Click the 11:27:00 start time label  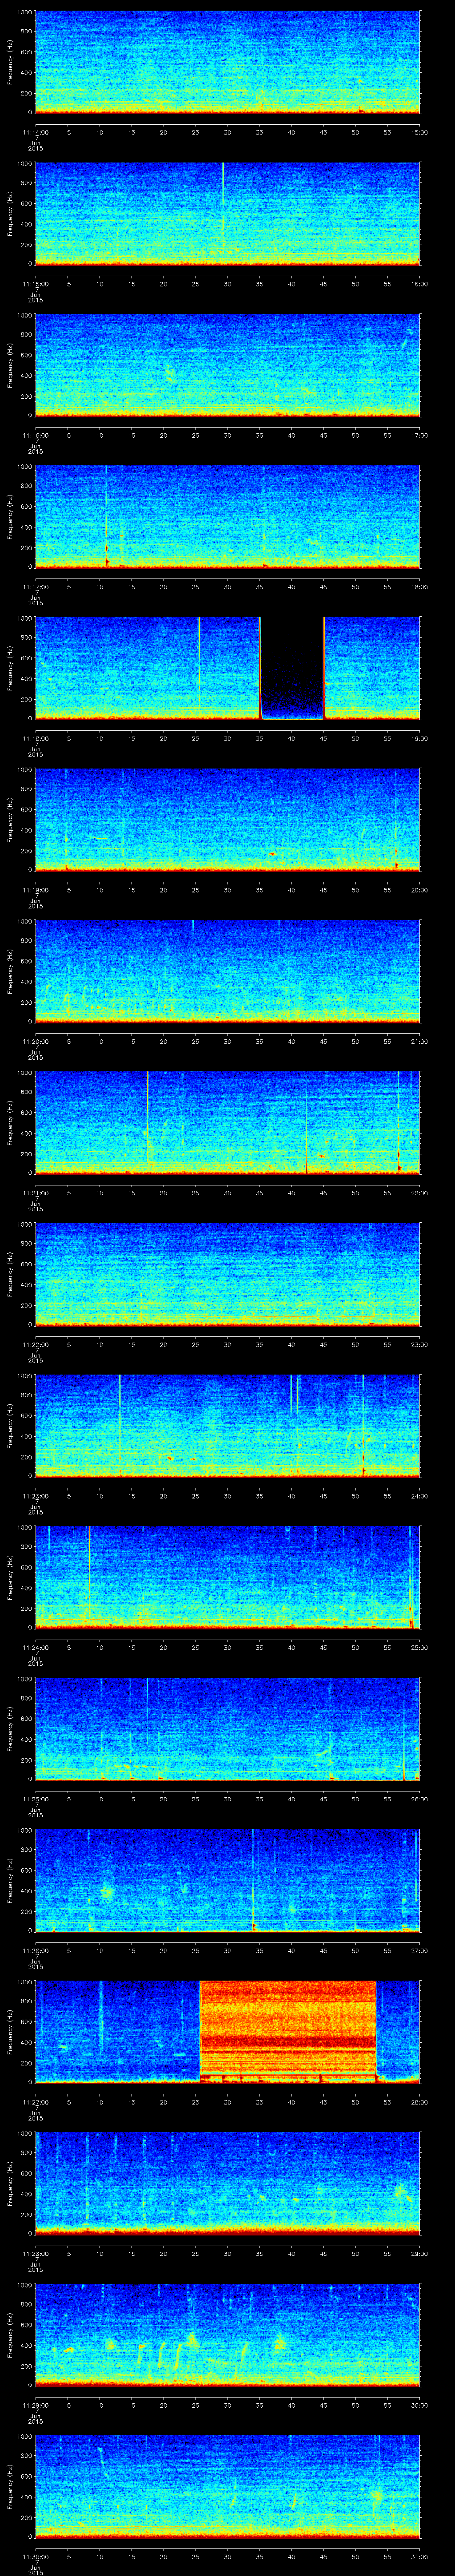coord(35,2102)
